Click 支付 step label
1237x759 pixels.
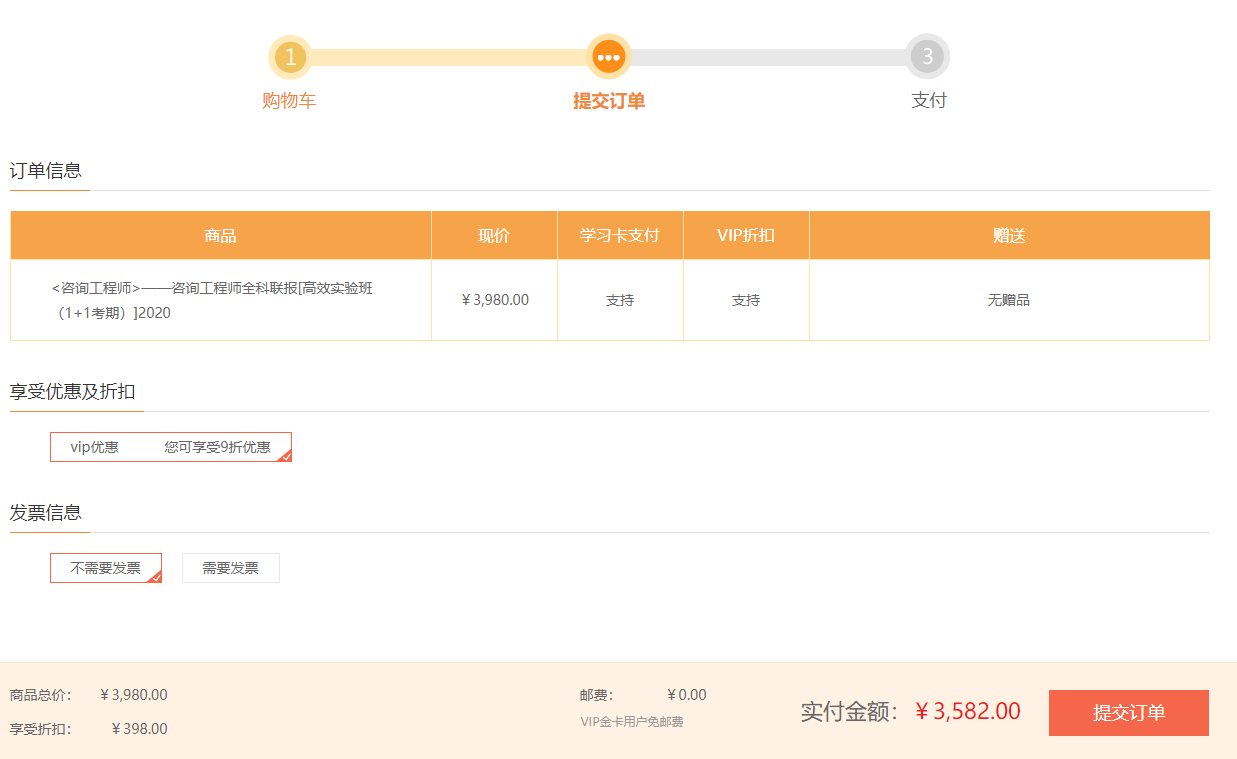[x=928, y=101]
